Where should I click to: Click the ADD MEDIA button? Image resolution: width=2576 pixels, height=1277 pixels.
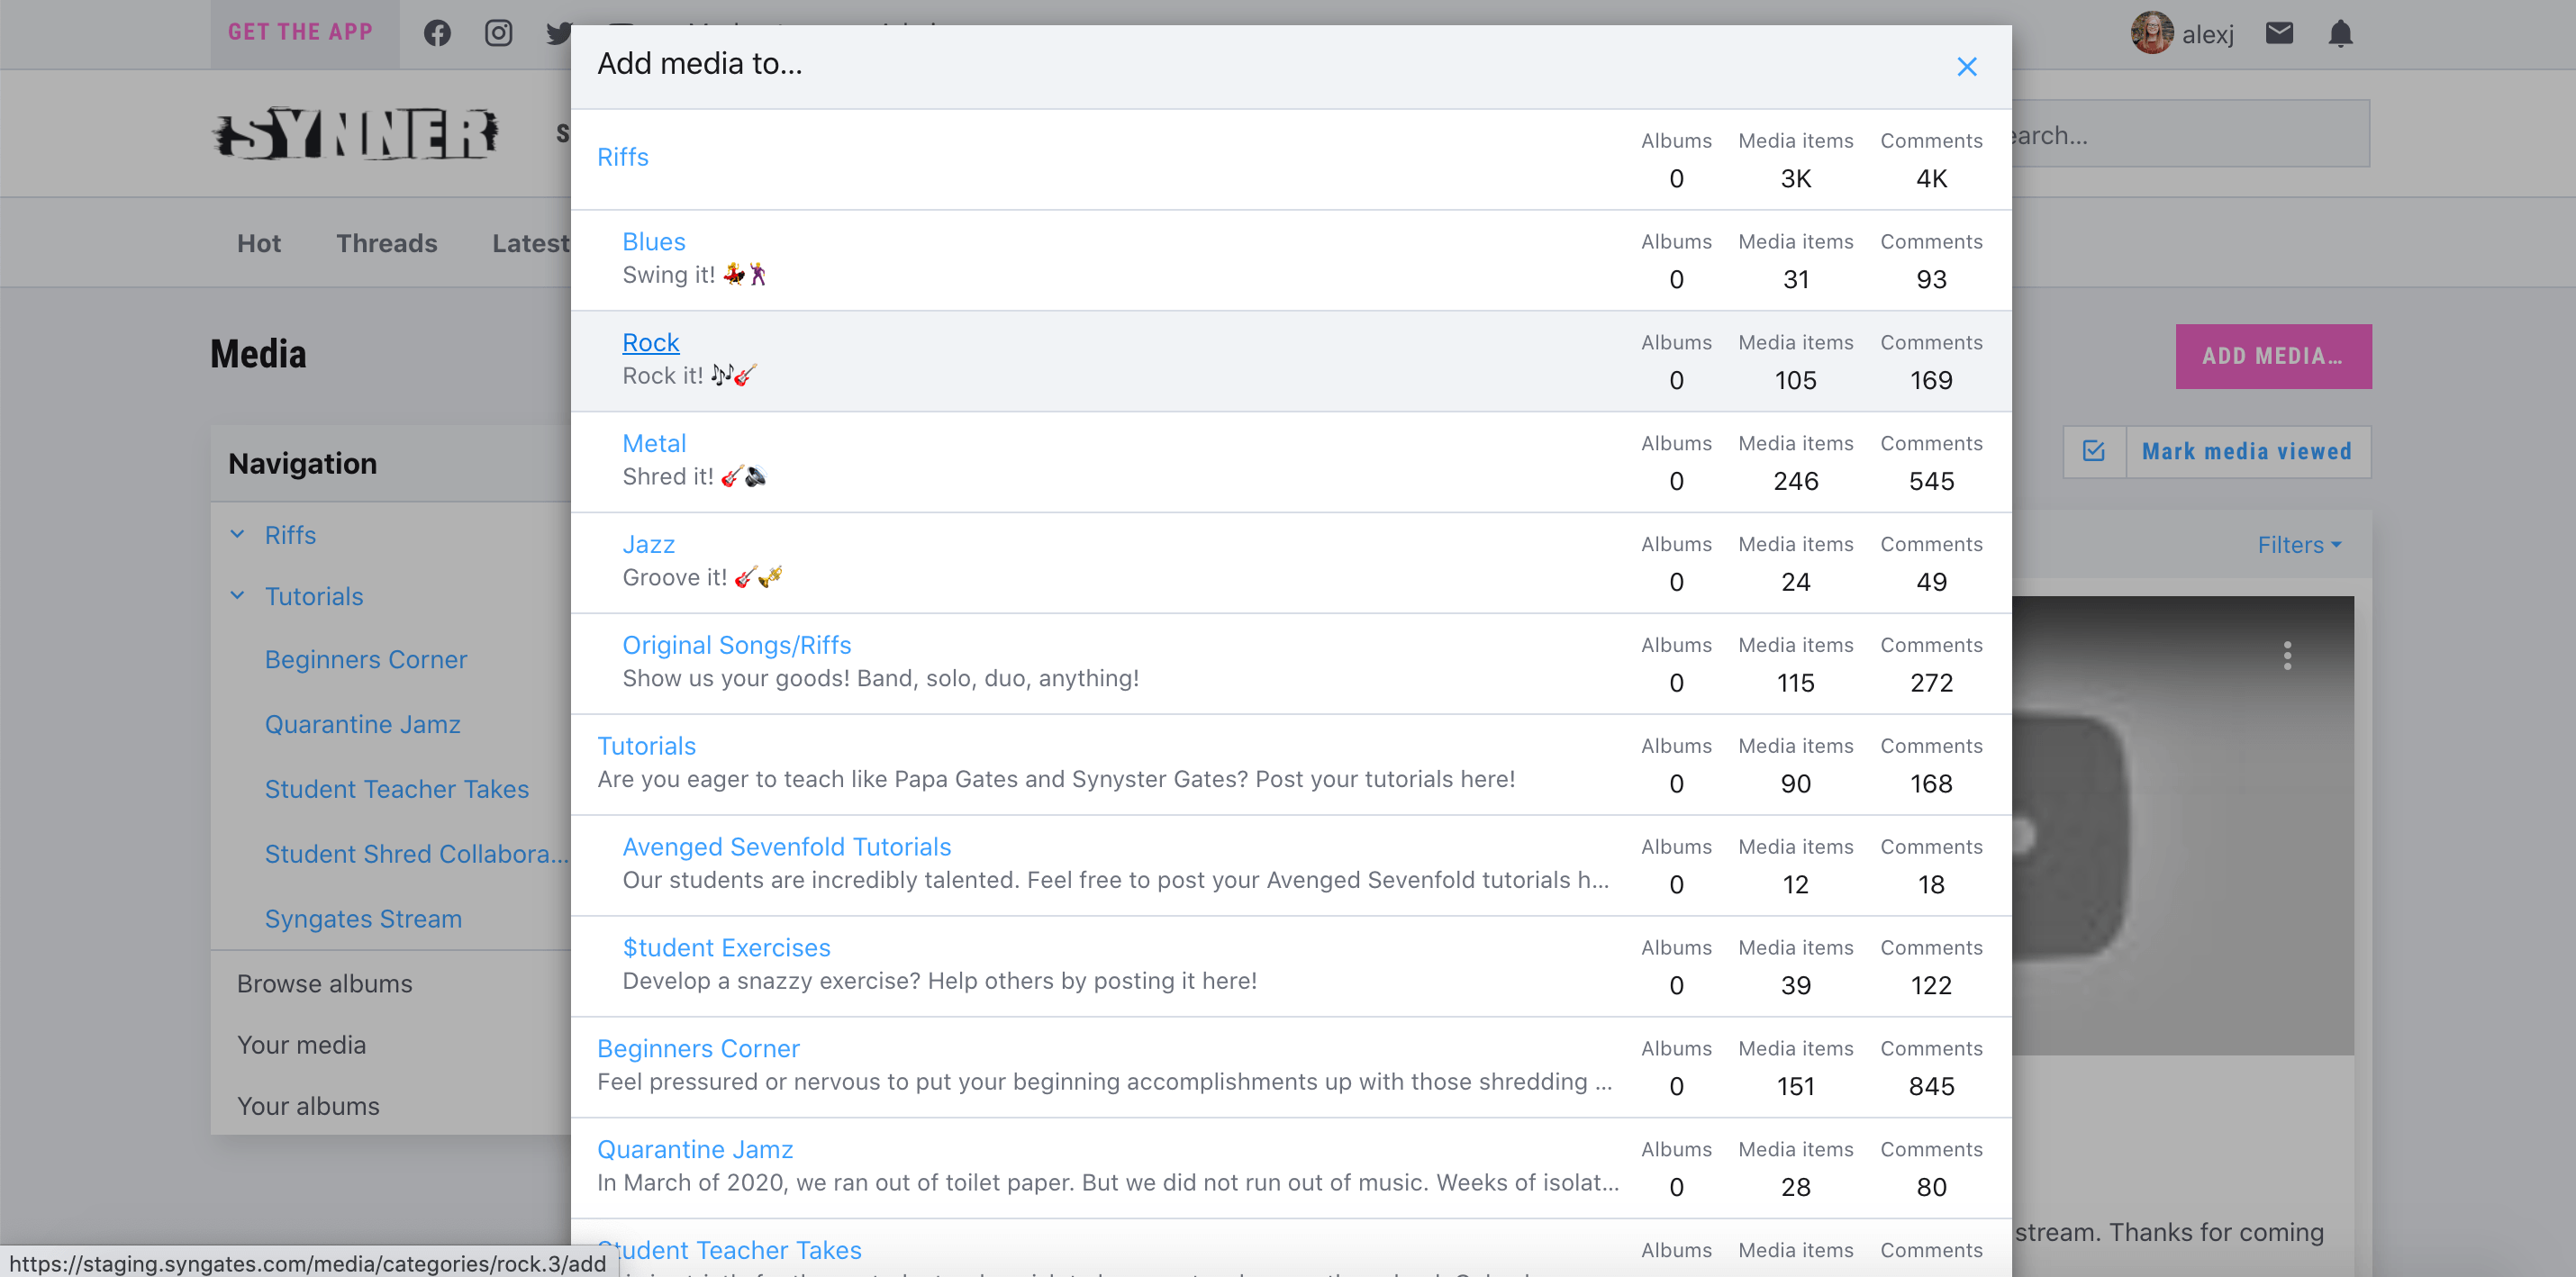click(x=2272, y=356)
